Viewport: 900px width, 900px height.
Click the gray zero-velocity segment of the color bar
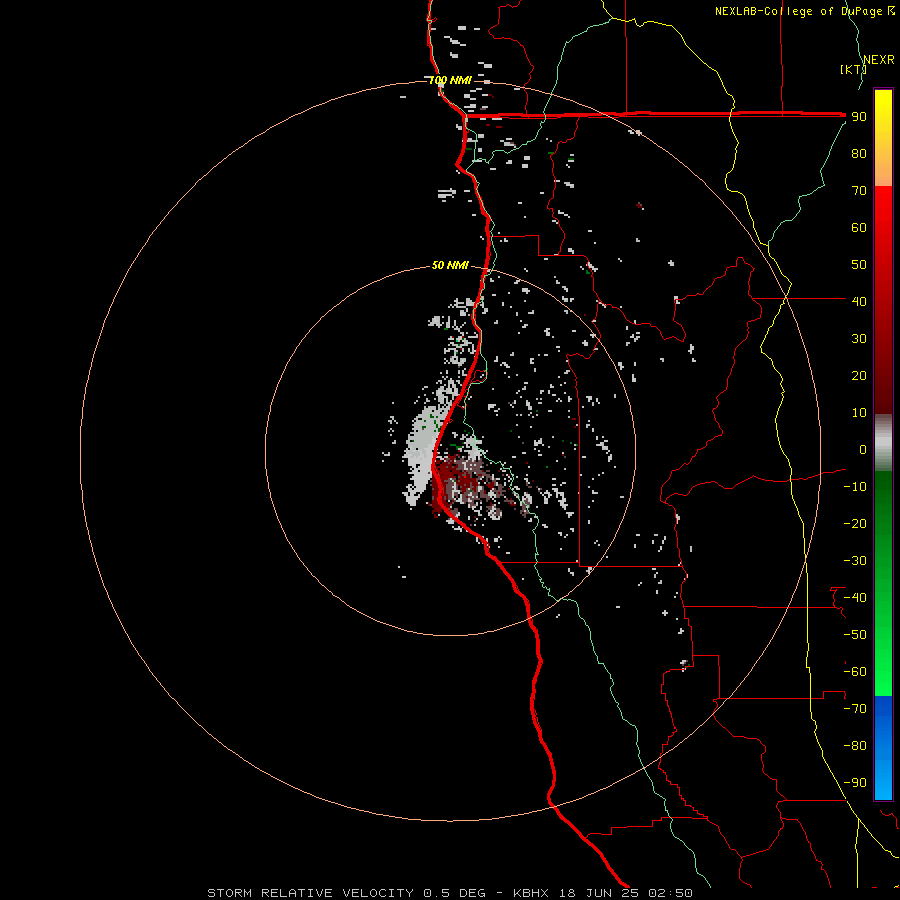[883, 443]
